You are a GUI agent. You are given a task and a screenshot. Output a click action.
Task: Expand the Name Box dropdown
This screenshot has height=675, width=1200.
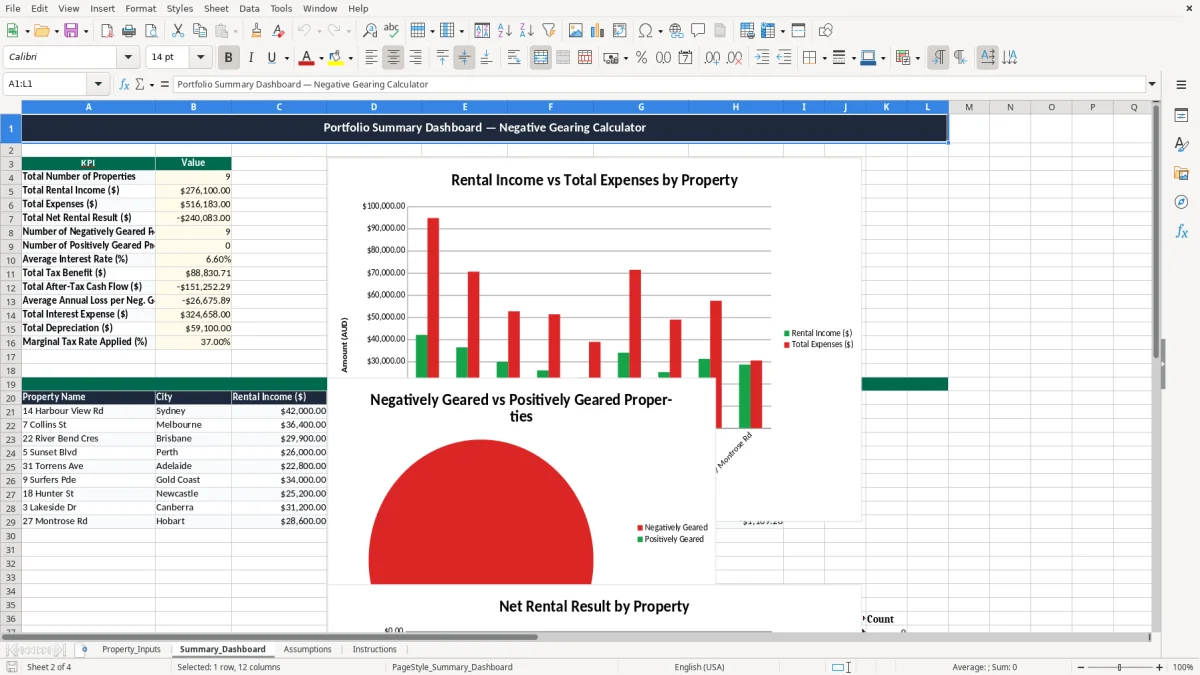pyautogui.click(x=98, y=84)
